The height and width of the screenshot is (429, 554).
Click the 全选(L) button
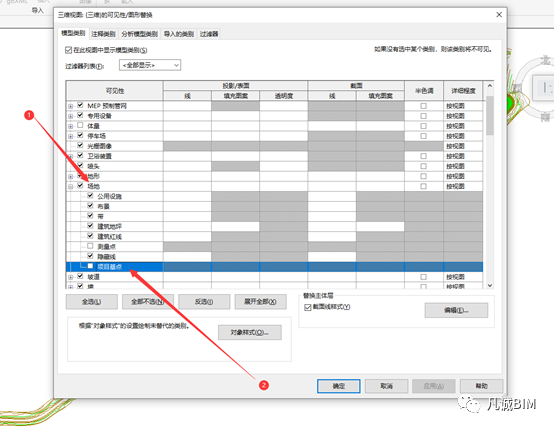92,302
